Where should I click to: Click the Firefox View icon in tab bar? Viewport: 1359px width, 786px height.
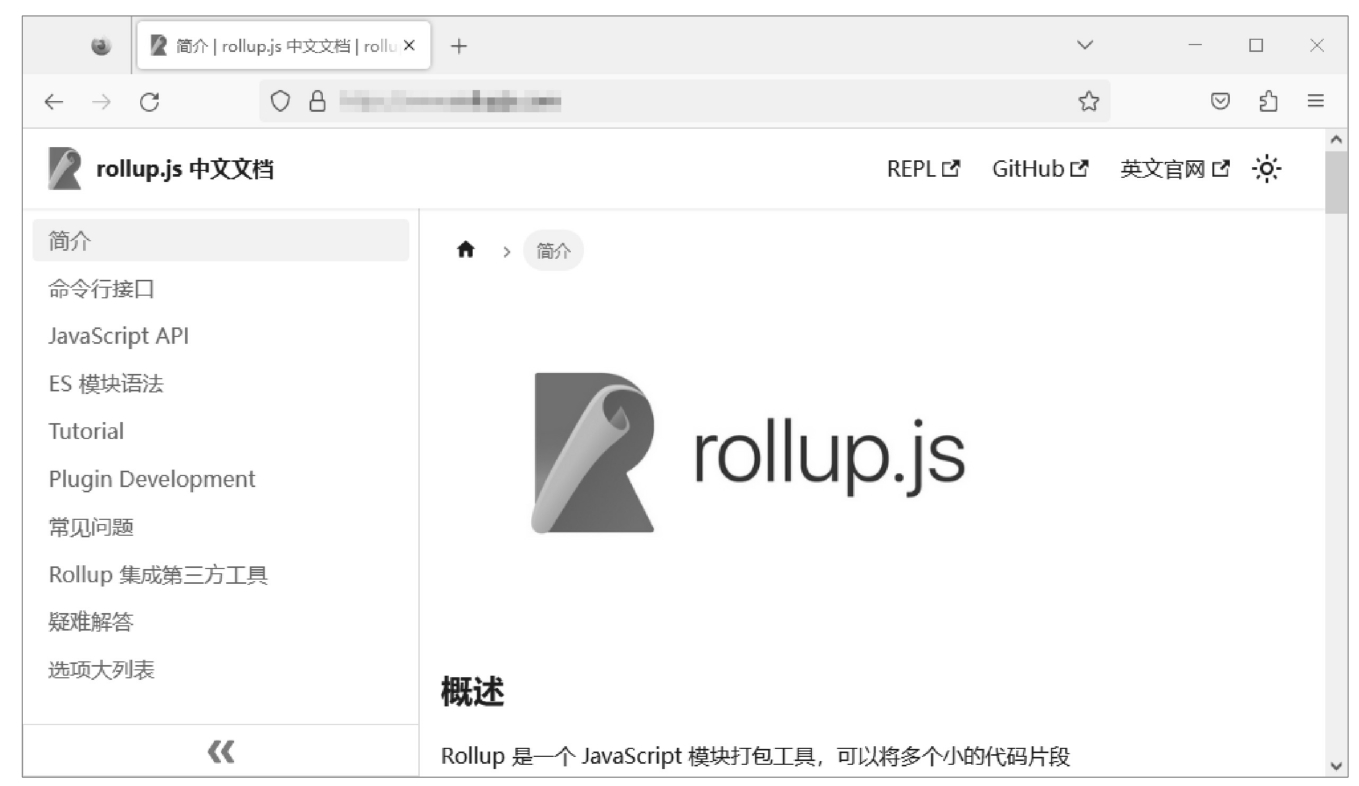point(100,46)
